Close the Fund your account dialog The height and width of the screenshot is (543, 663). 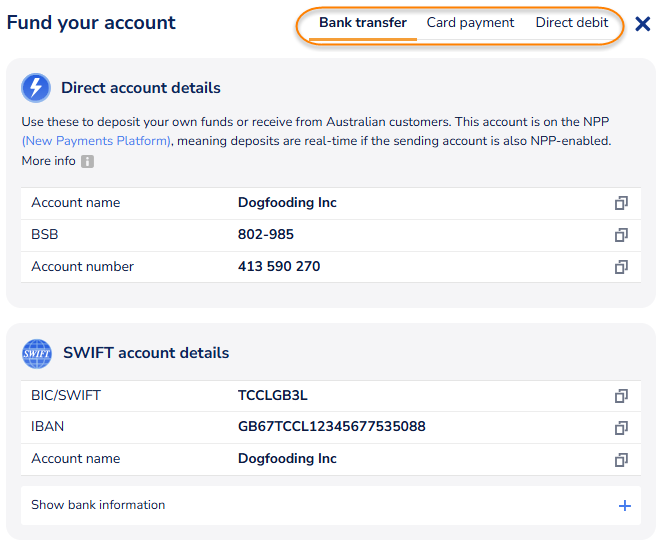[x=643, y=22]
